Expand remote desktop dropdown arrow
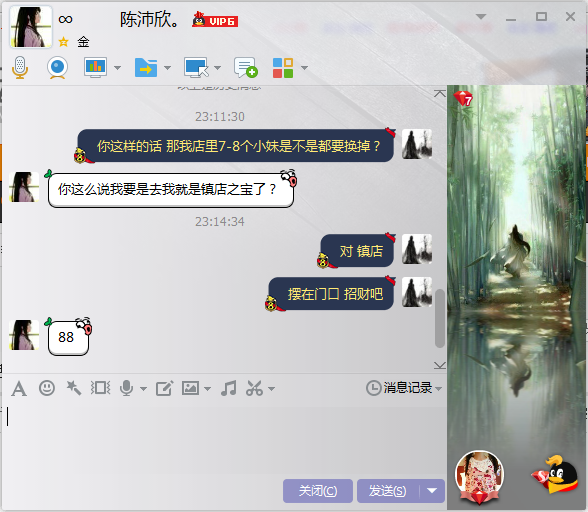This screenshot has height=512, width=588. [x=218, y=68]
